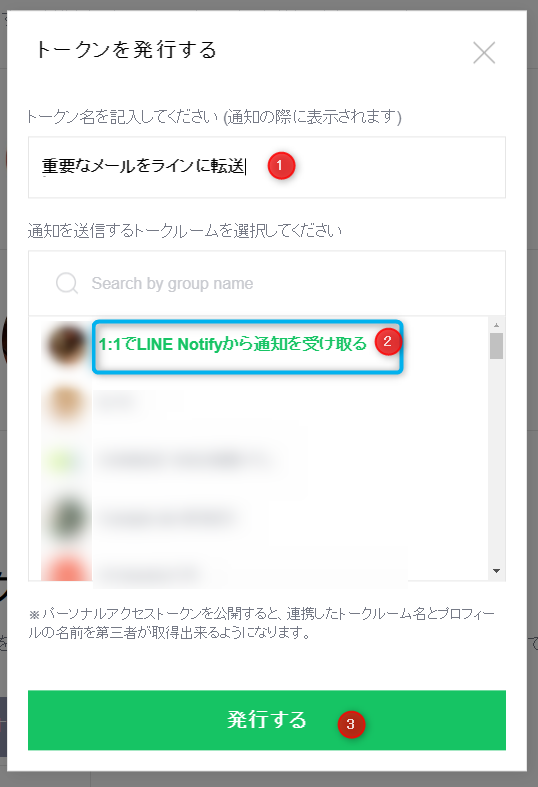This screenshot has width=538, height=787.
Task: Close the token issue dialog
Action: pos(484,53)
